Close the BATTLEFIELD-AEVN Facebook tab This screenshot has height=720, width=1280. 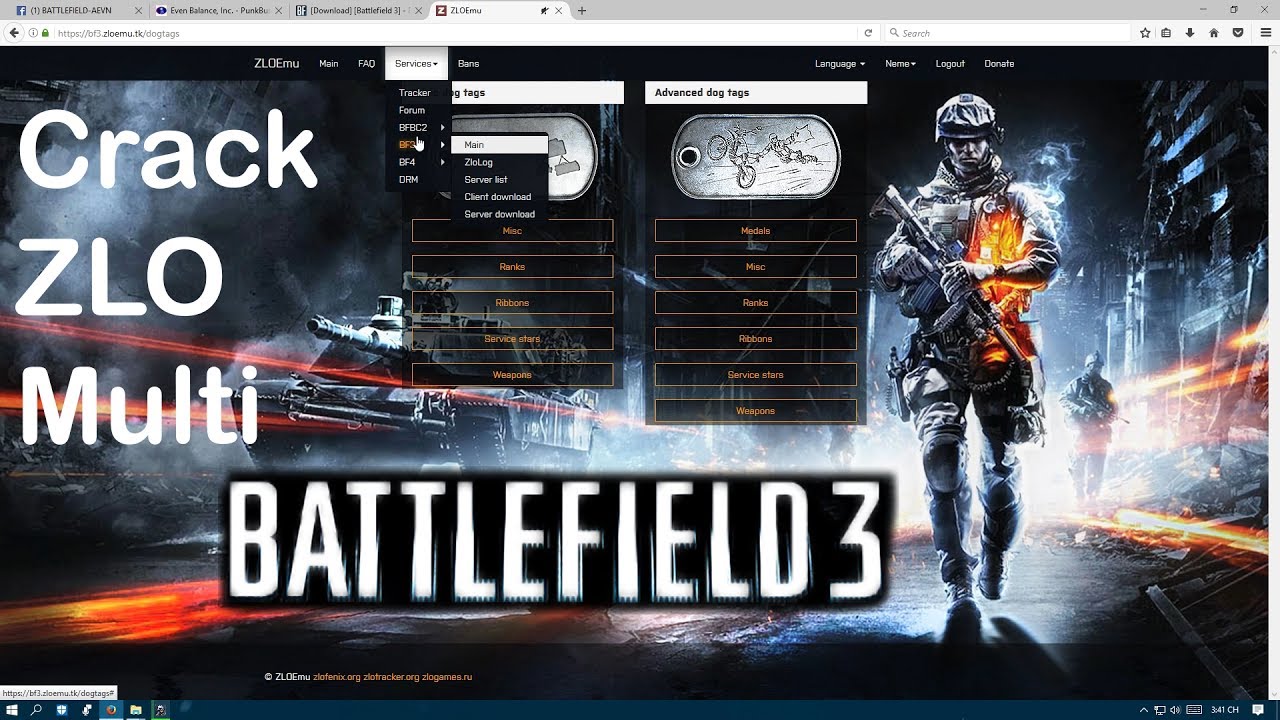(x=138, y=11)
